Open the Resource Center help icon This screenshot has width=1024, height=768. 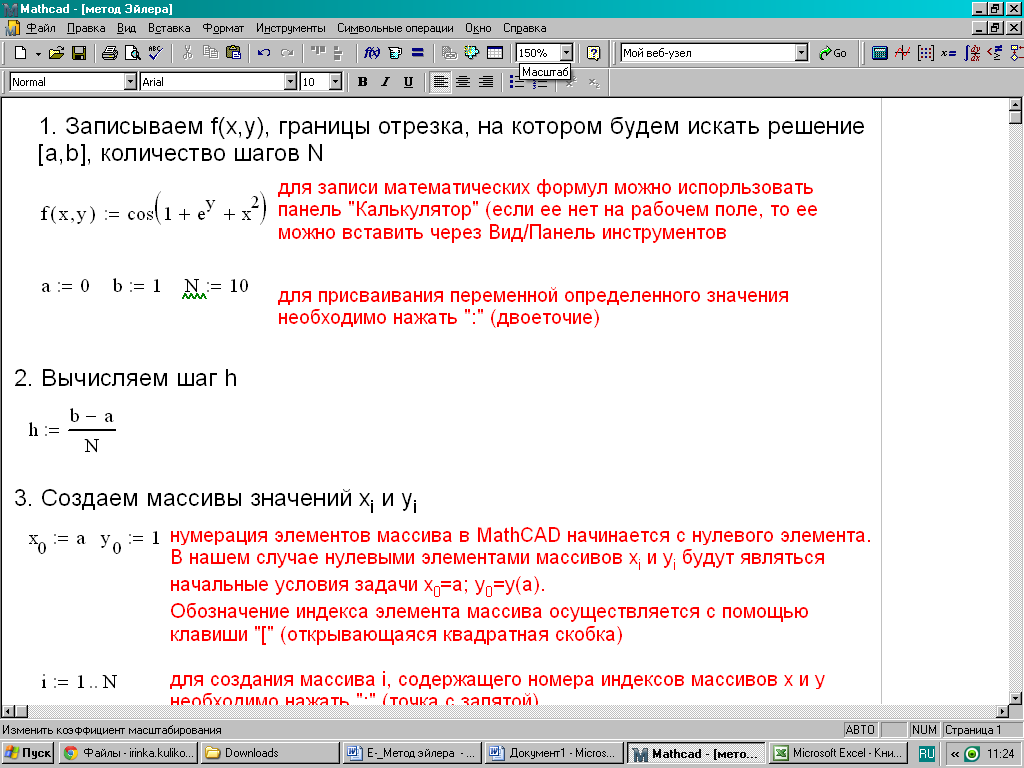[593, 53]
